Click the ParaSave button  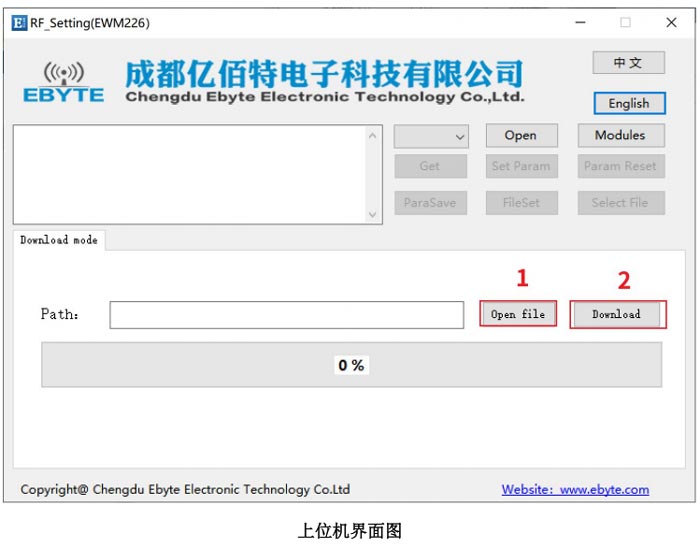click(430, 203)
